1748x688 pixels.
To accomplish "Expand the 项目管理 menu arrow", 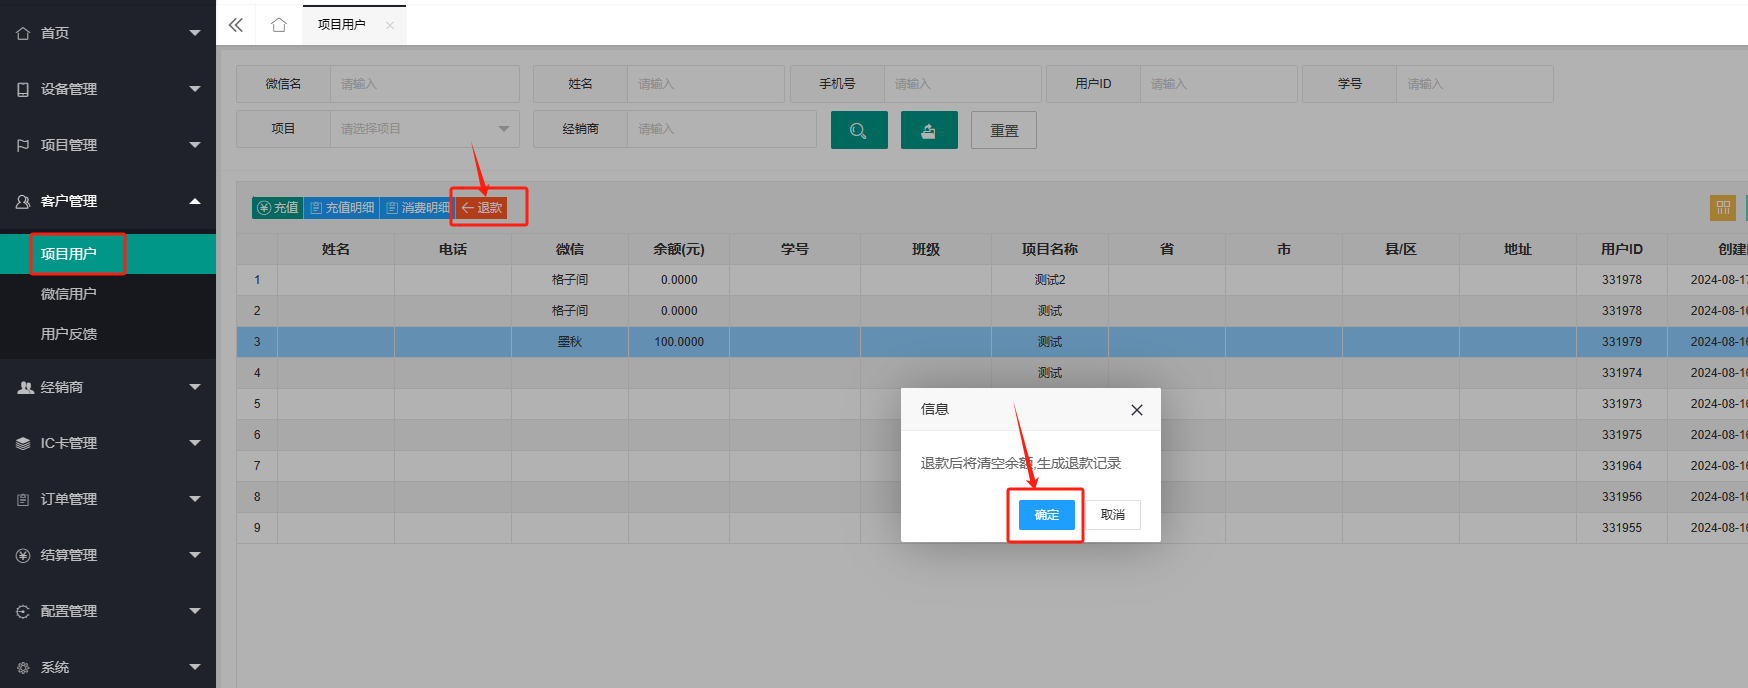I will 195,145.
